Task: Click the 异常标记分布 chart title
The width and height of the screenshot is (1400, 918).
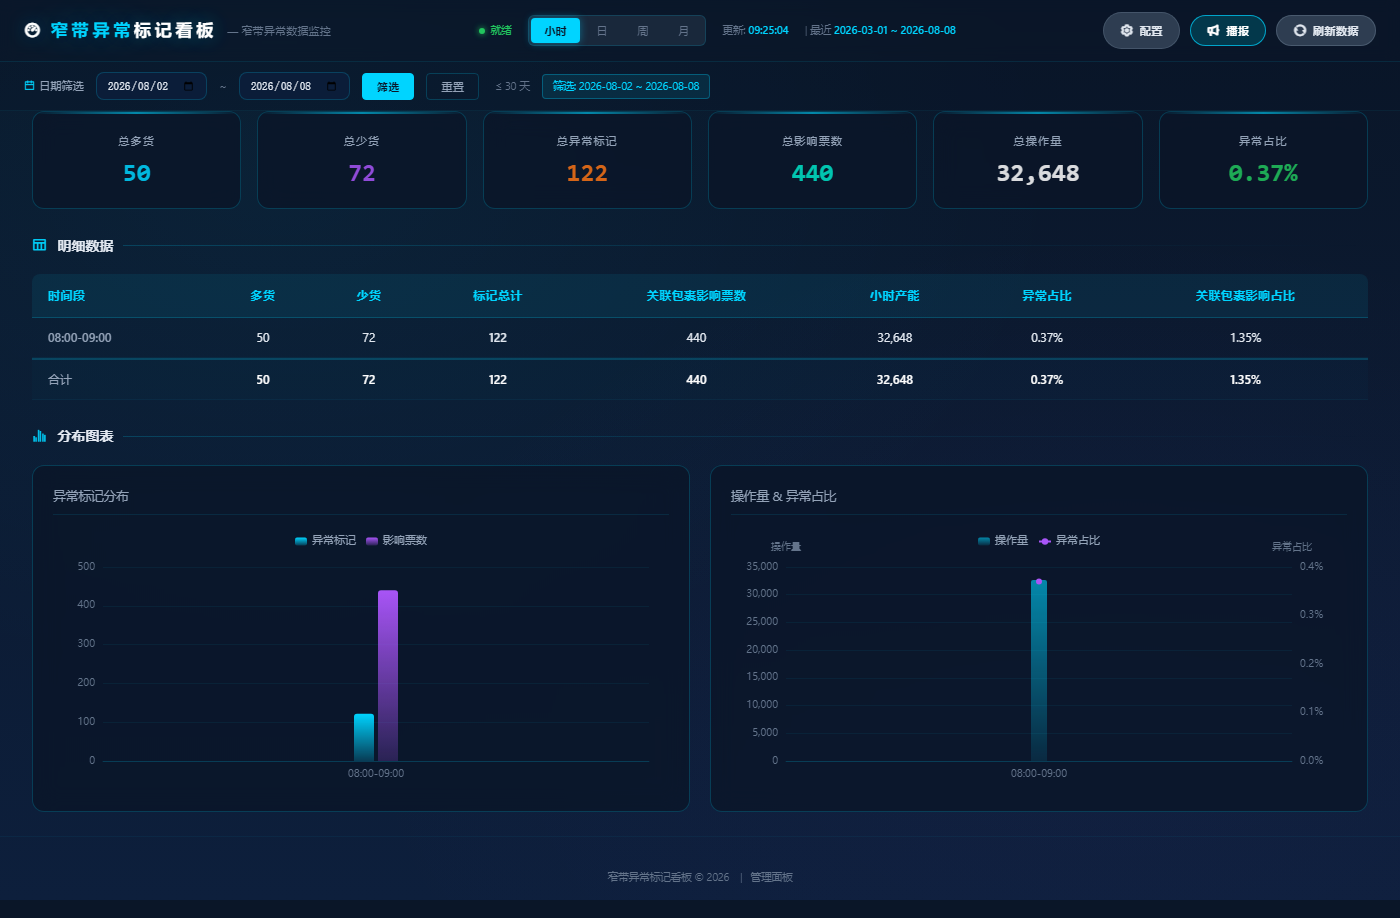Action: click(91, 496)
